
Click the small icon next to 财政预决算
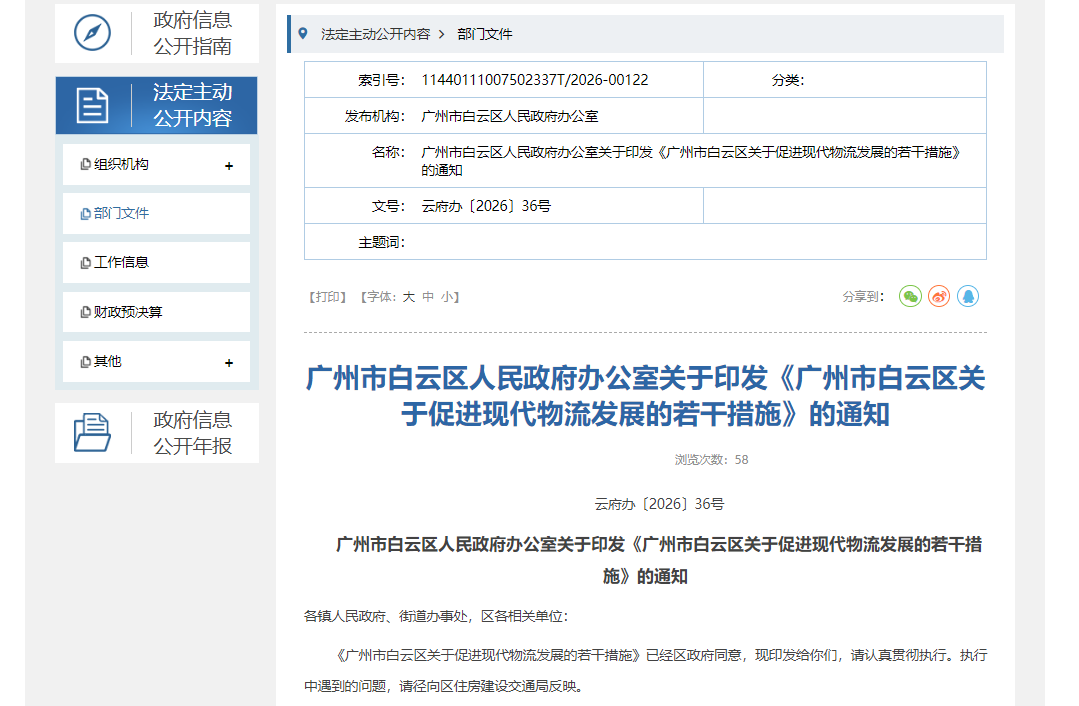[85, 312]
